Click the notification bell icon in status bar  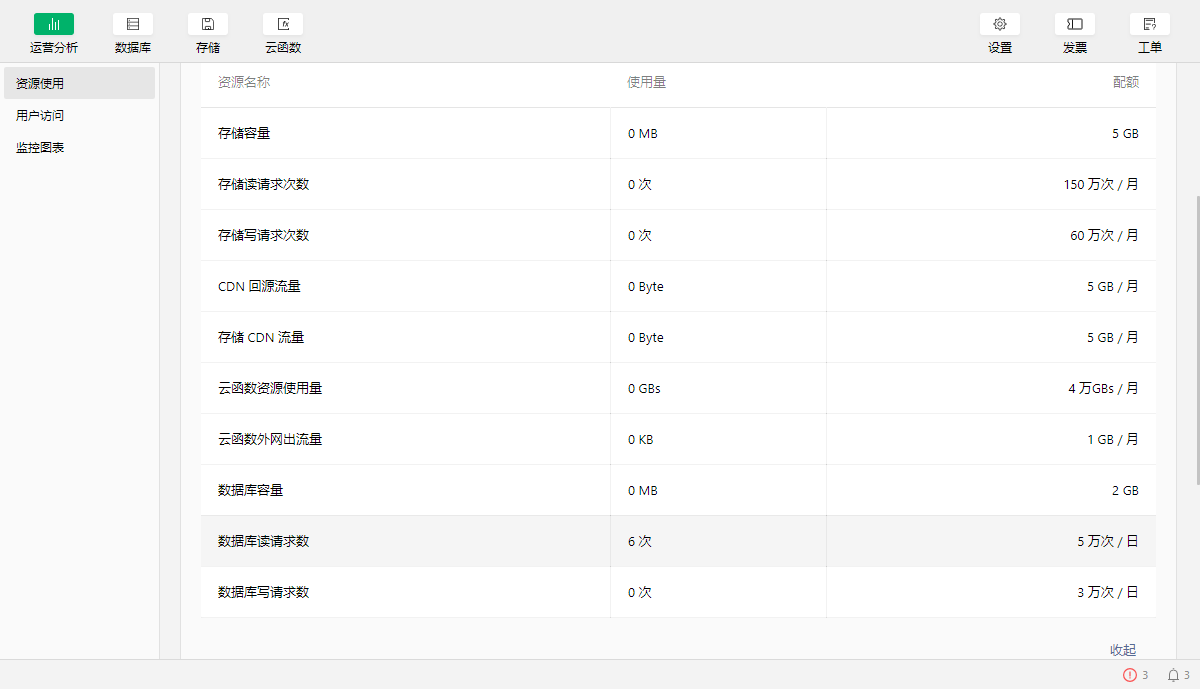(x=1173, y=675)
